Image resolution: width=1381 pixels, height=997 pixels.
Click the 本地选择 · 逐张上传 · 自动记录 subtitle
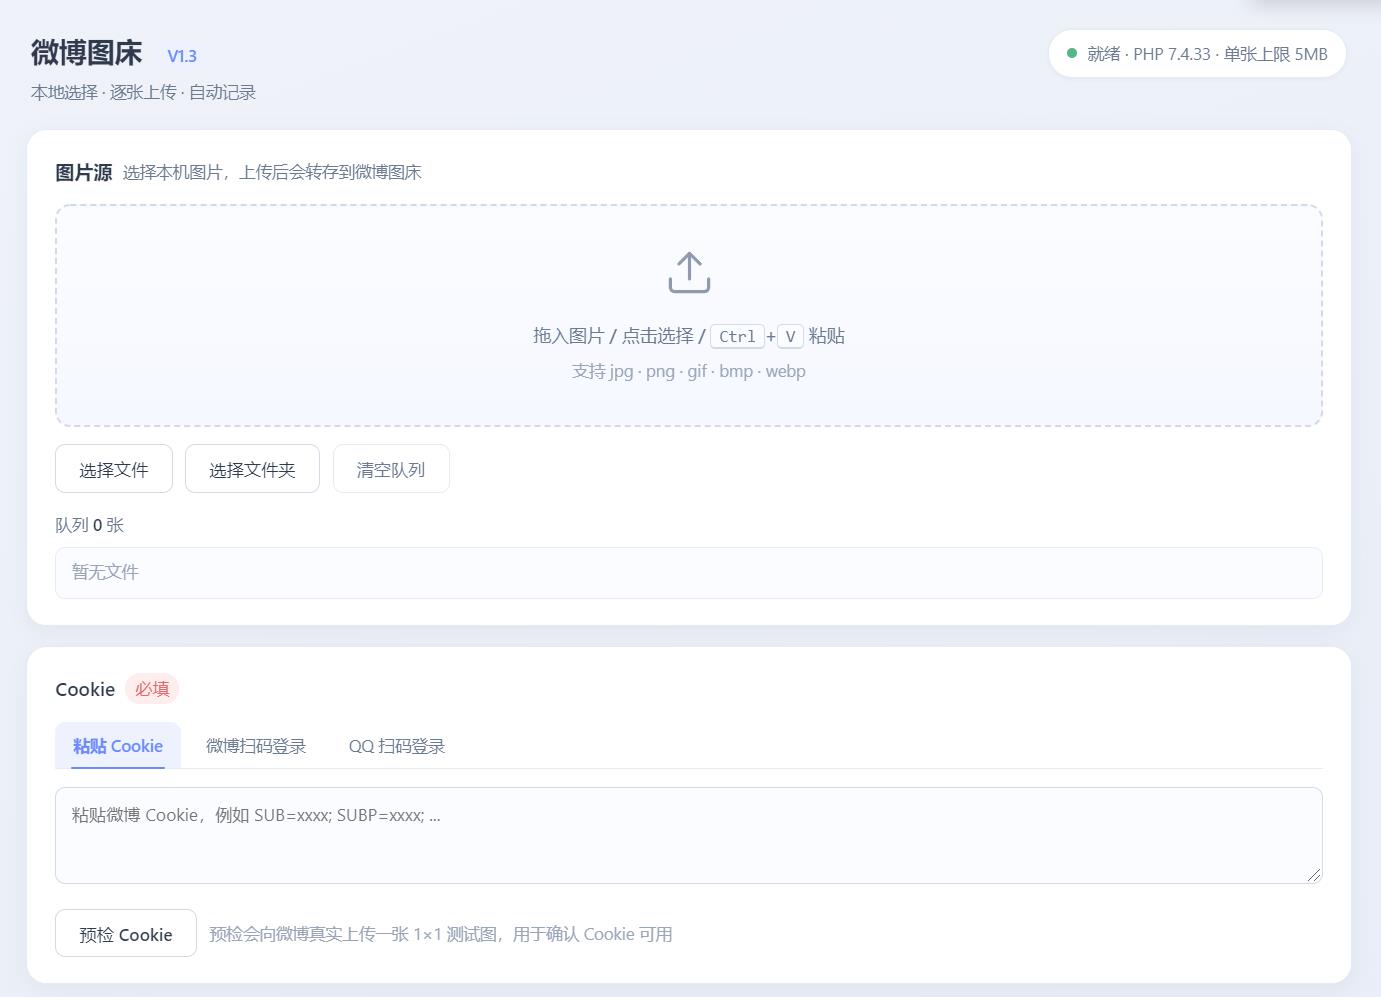(x=144, y=92)
